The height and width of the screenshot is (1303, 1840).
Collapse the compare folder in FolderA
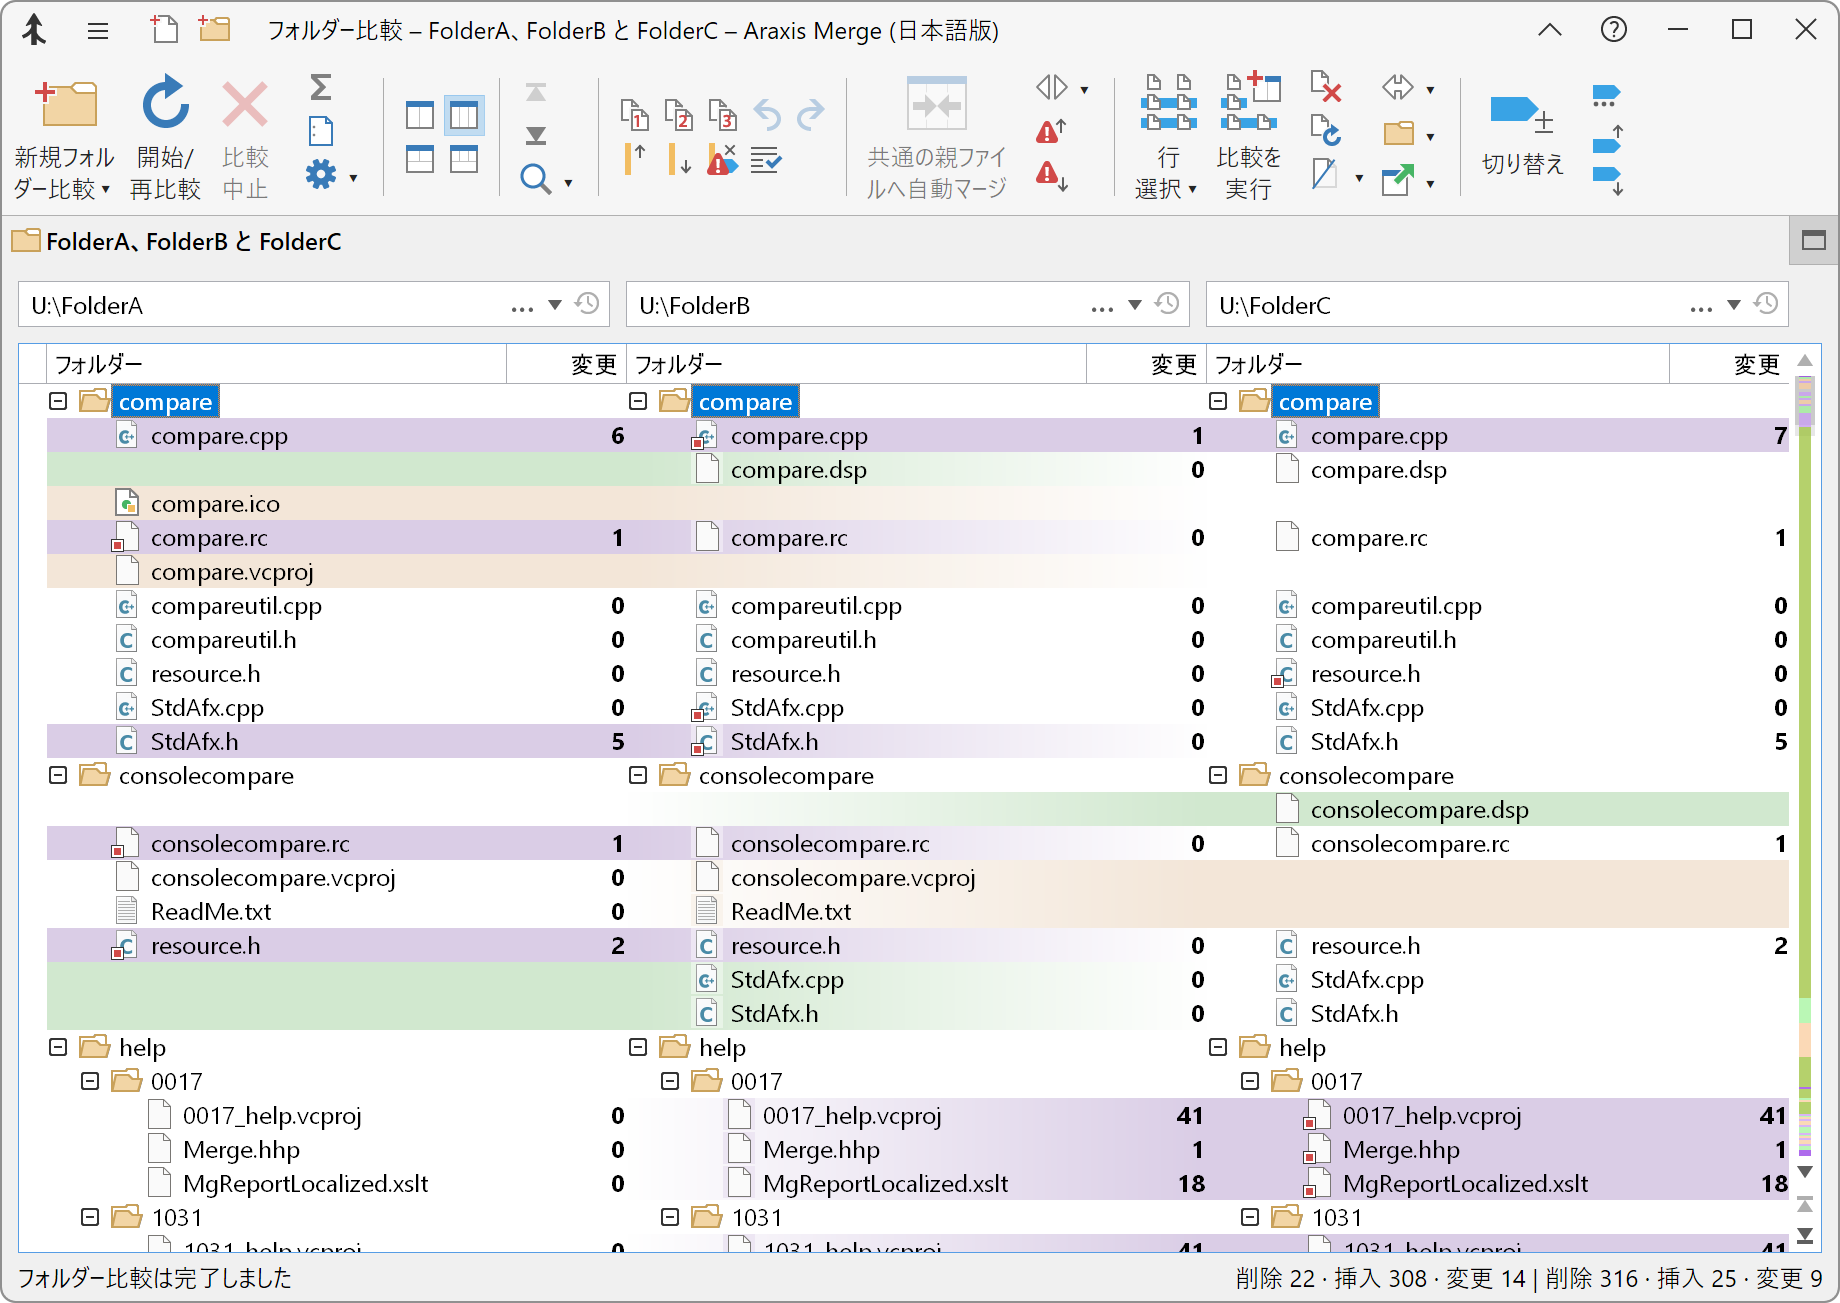pyautogui.click(x=58, y=401)
